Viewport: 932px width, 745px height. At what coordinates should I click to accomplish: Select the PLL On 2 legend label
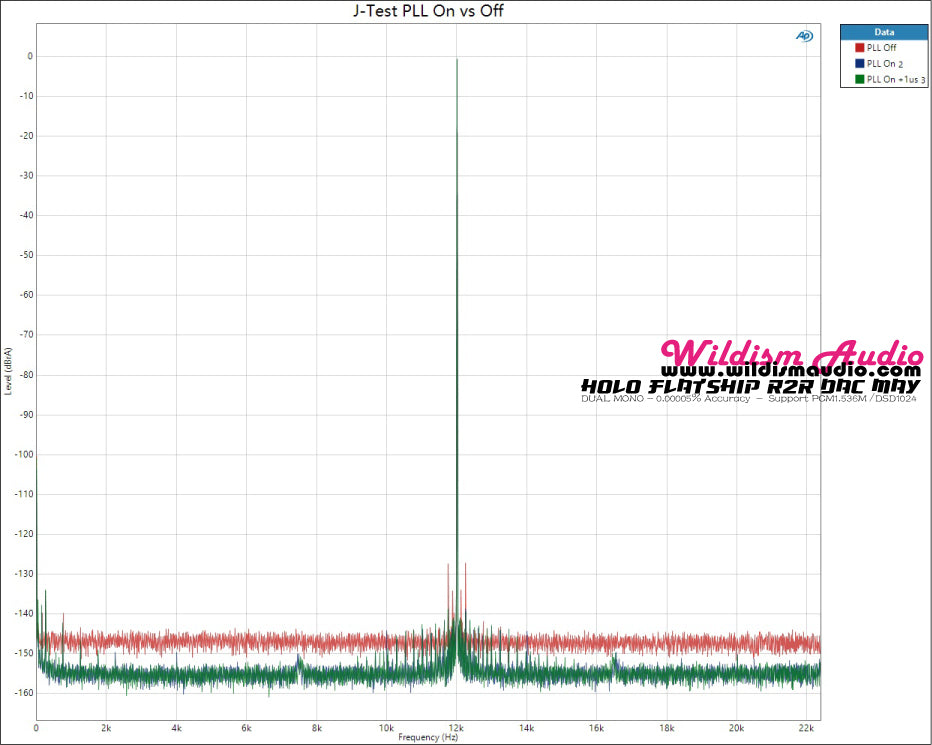886,63
